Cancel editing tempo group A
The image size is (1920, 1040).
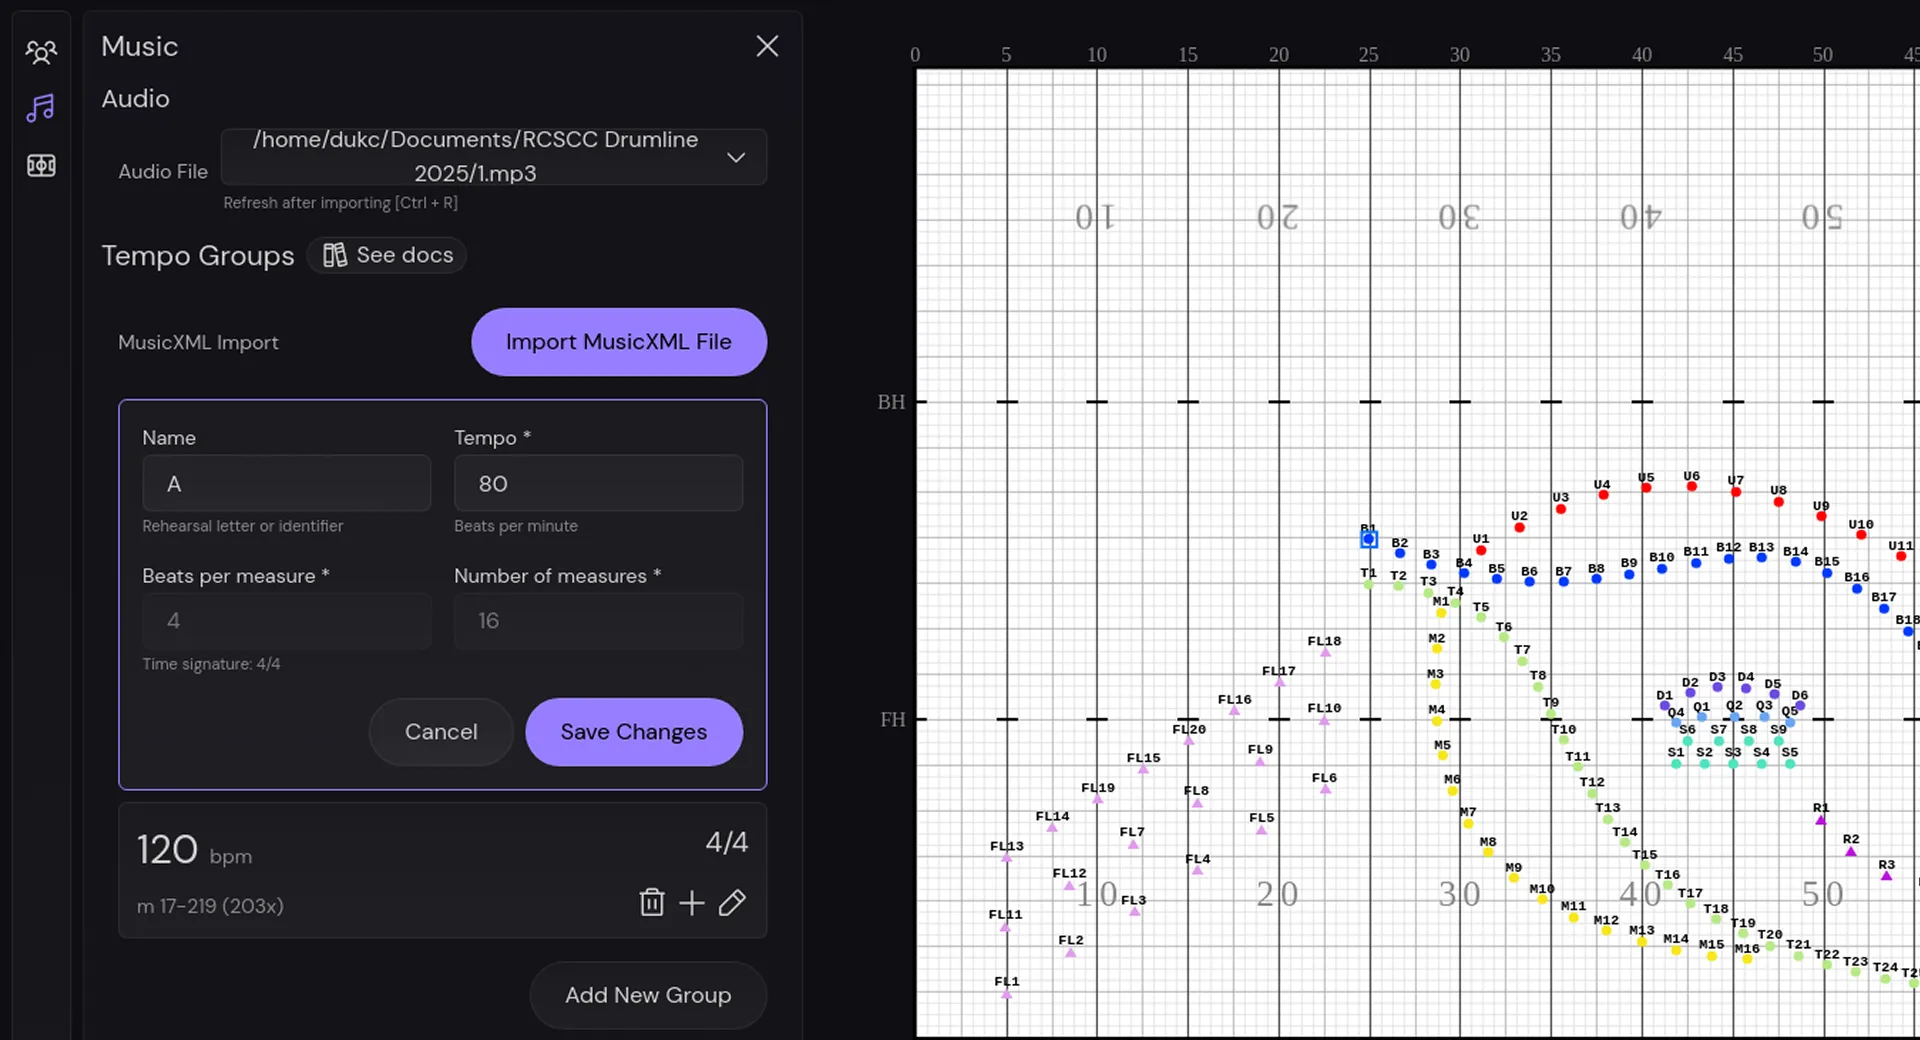pyautogui.click(x=440, y=731)
